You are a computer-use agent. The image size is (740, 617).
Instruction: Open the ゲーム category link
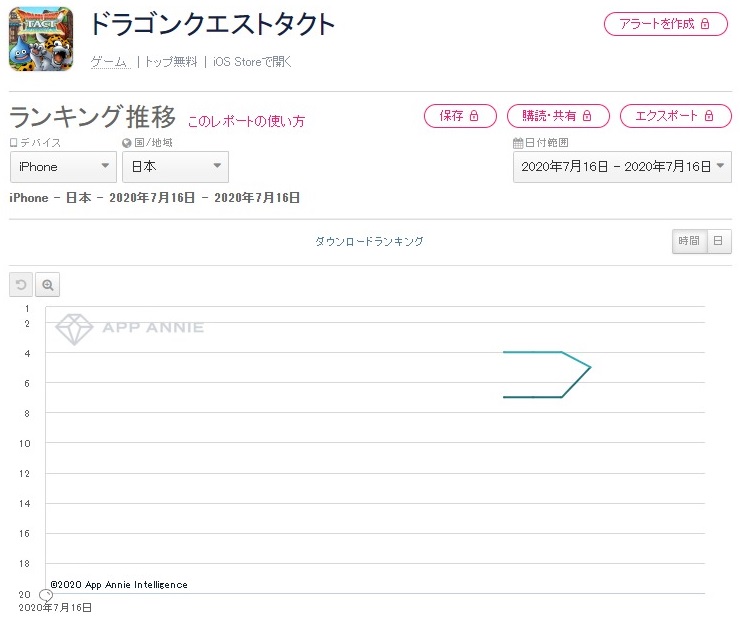[110, 62]
